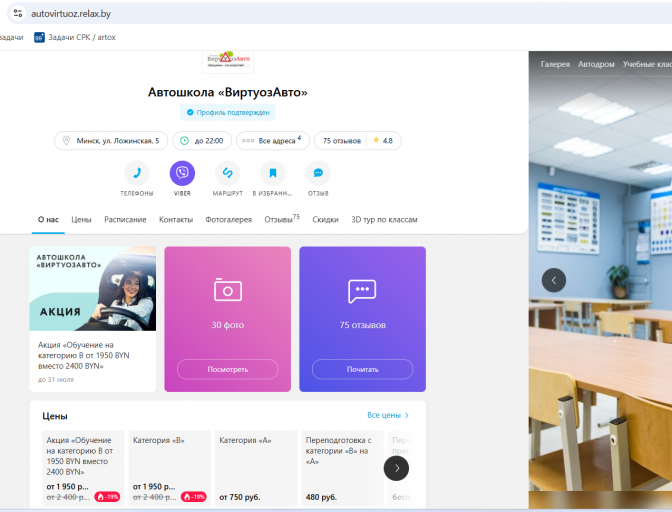Select the Галерея gallery tab

click(x=555, y=64)
